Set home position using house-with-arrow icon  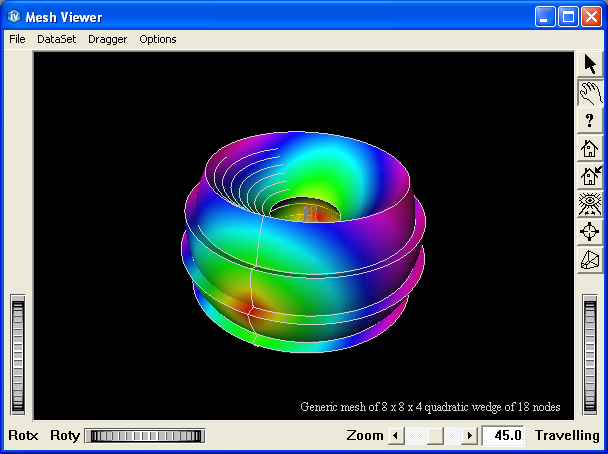590,177
